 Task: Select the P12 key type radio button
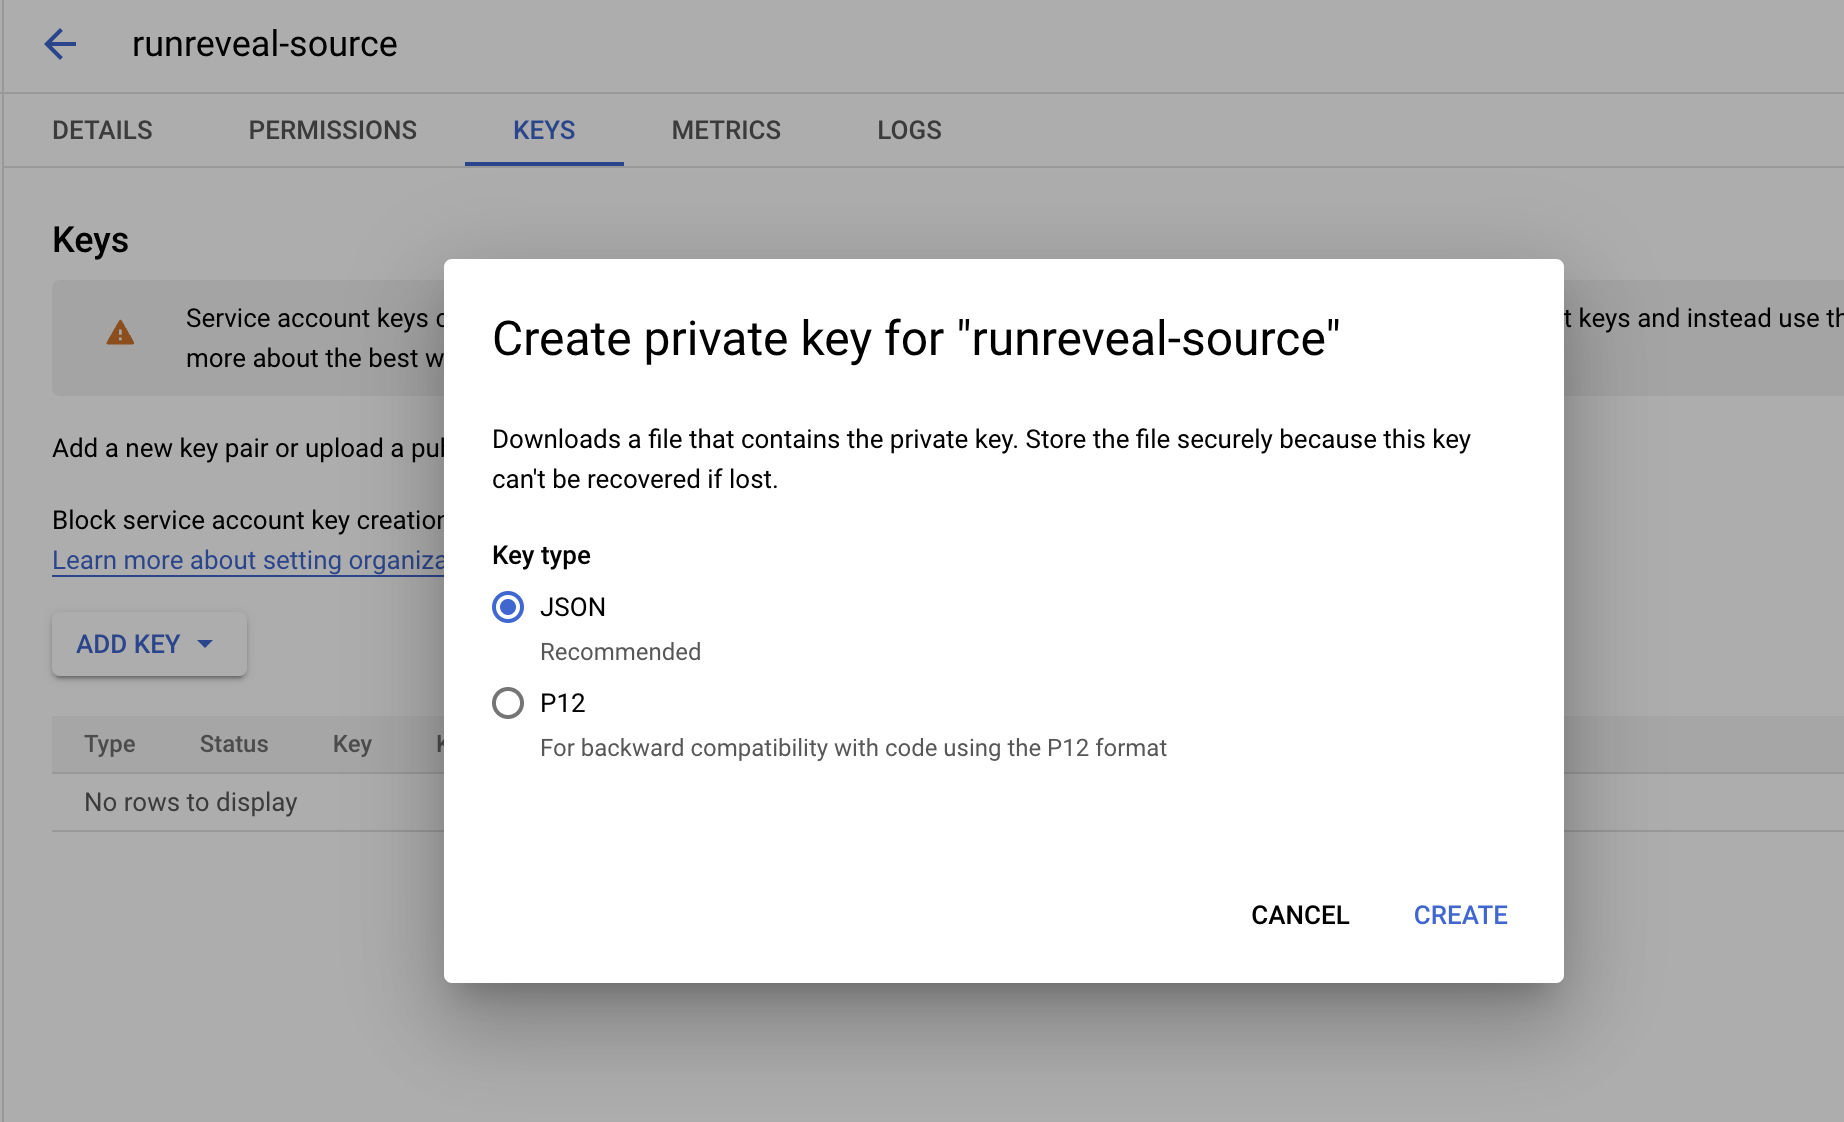click(x=508, y=703)
